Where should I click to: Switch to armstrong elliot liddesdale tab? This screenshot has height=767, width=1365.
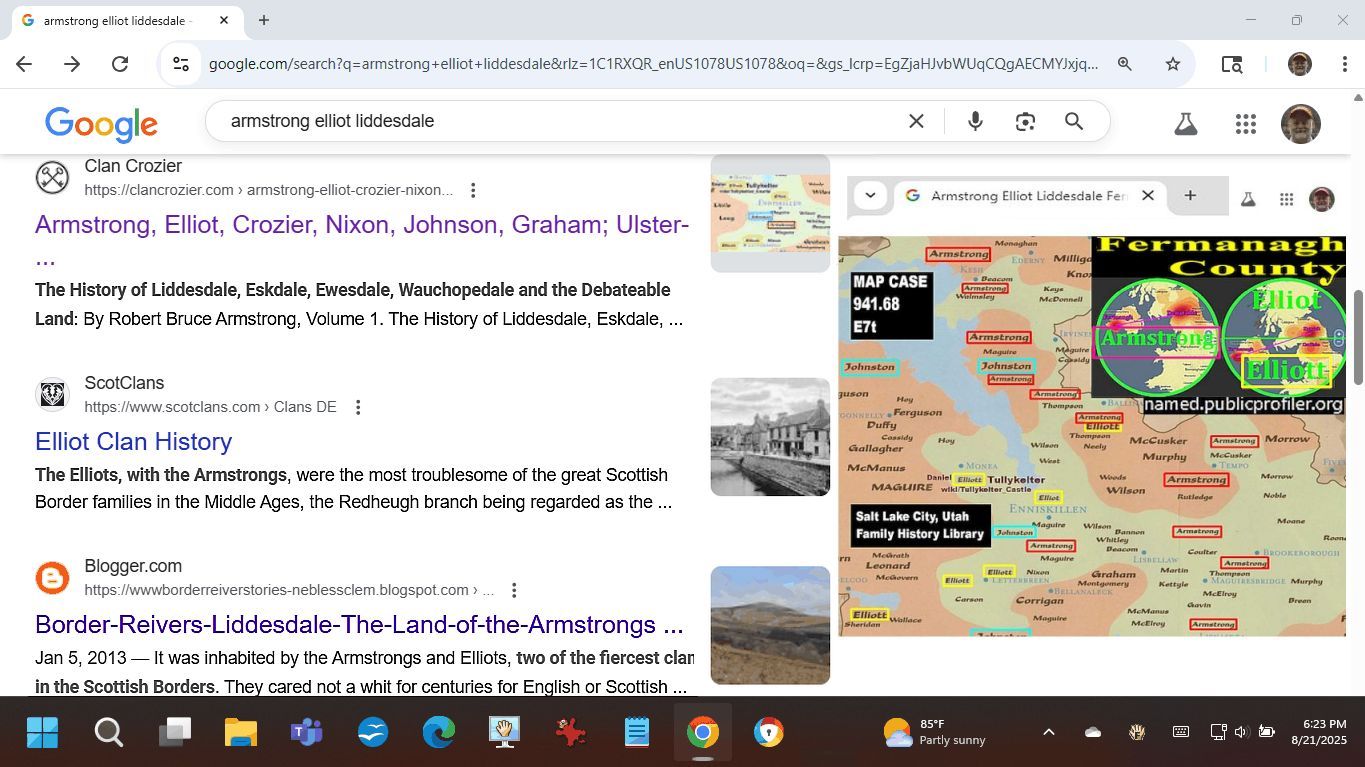point(115,20)
